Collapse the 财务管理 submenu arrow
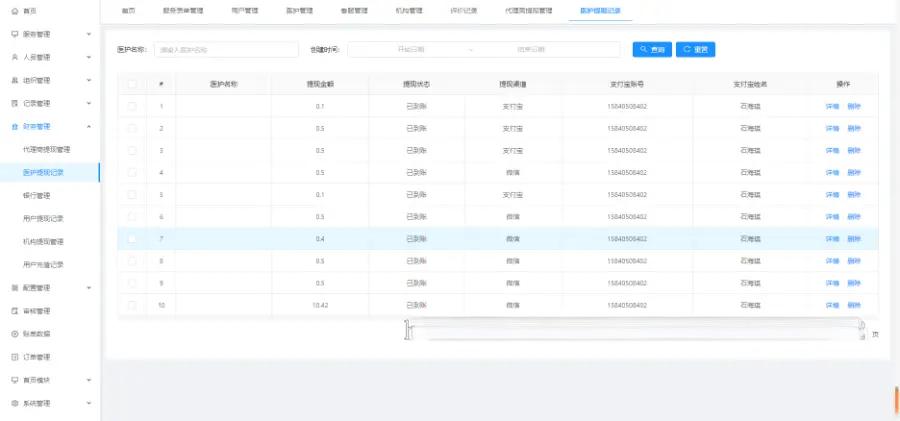The width and height of the screenshot is (900, 421). [88, 126]
